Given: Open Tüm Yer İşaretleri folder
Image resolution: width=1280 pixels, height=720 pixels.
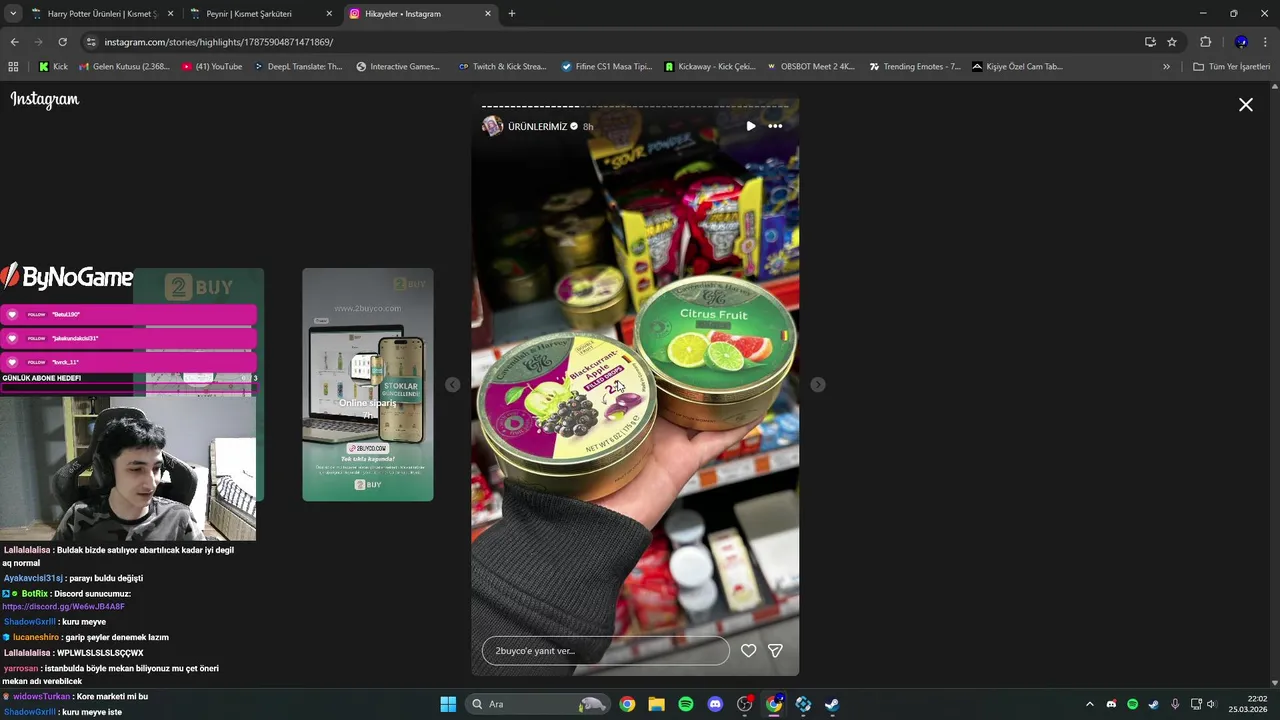Looking at the screenshot, I should [x=1231, y=67].
